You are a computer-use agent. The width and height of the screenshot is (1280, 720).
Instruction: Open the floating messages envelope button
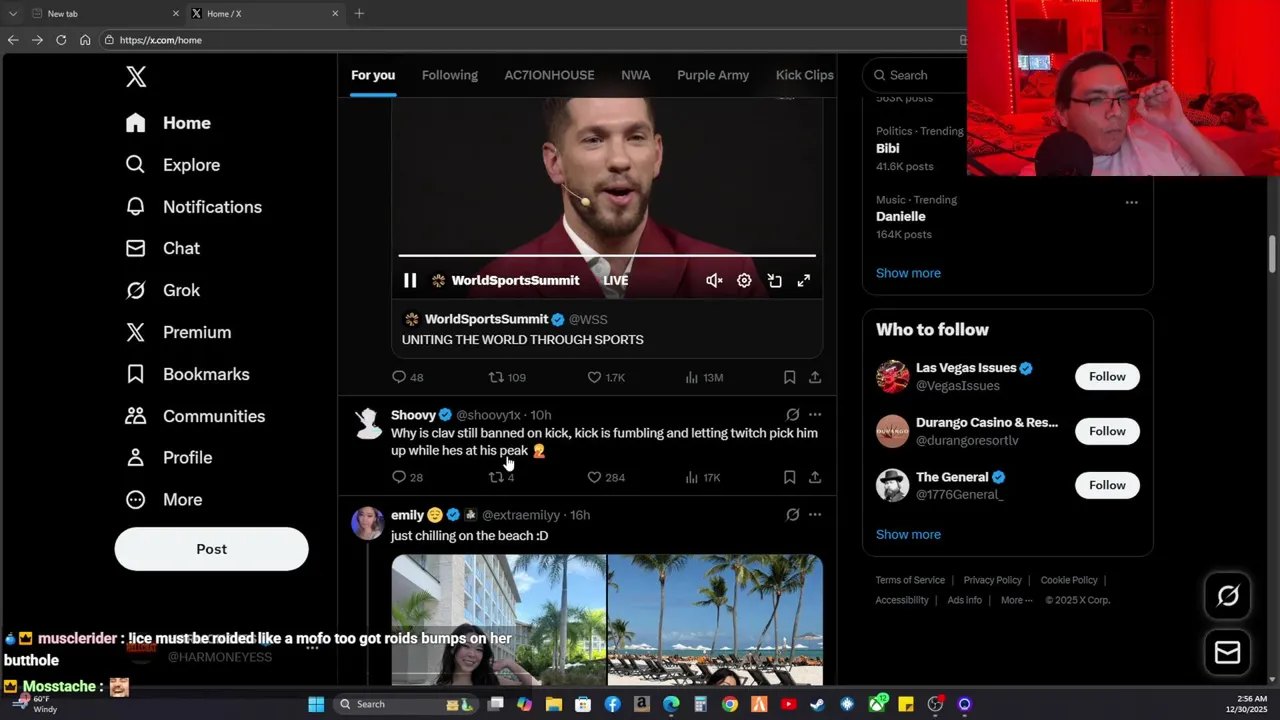pos(1228,653)
